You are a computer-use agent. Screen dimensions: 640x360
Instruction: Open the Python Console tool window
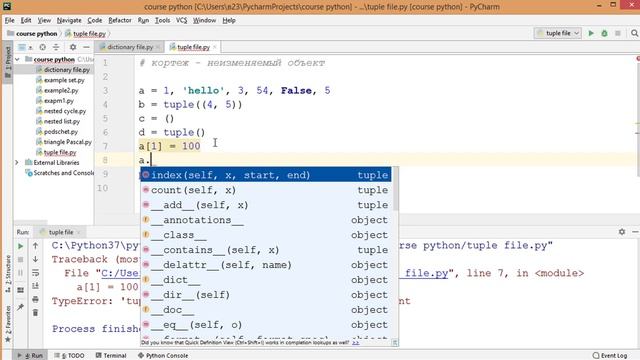(163, 356)
